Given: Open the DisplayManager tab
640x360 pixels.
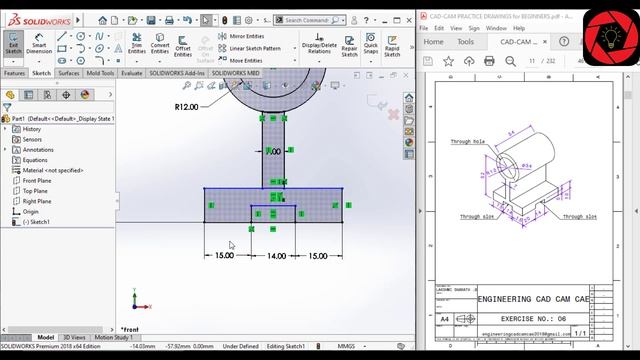Looking at the screenshot, I should click(x=85, y=95).
